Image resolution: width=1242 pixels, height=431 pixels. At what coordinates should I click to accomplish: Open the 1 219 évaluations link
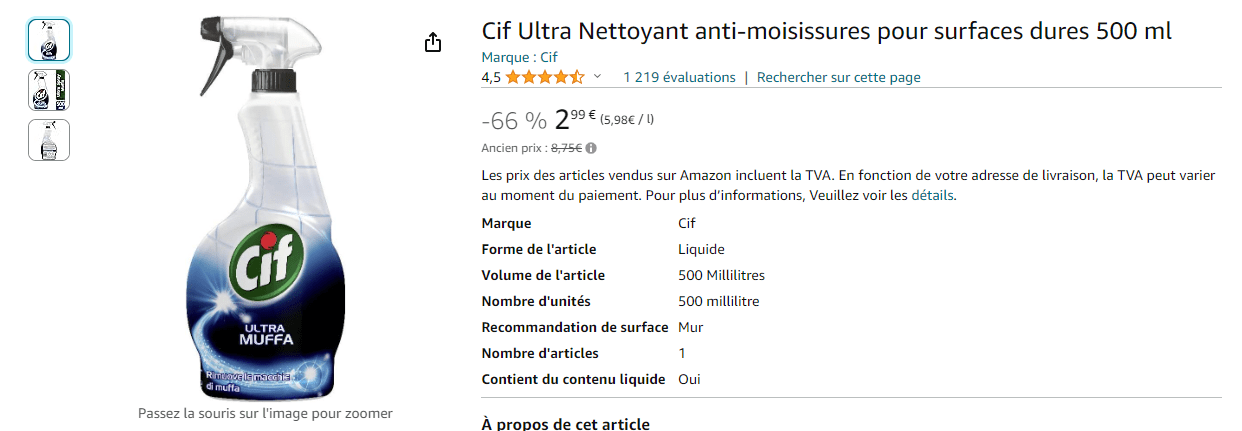679,77
